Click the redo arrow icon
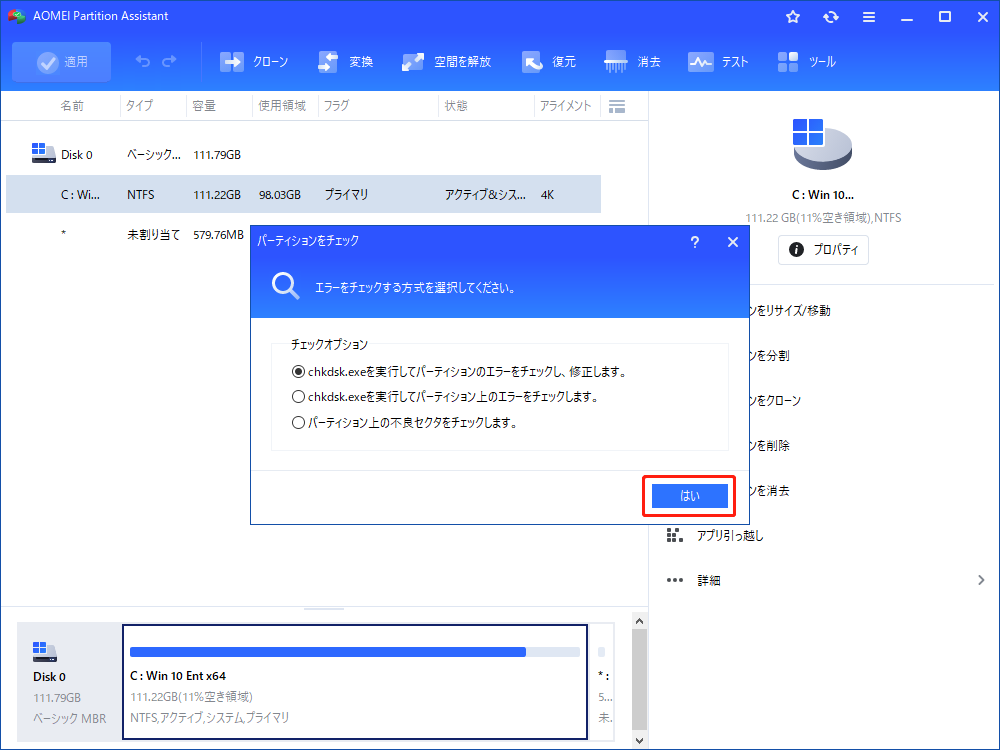The height and width of the screenshot is (750, 1000). (169, 61)
